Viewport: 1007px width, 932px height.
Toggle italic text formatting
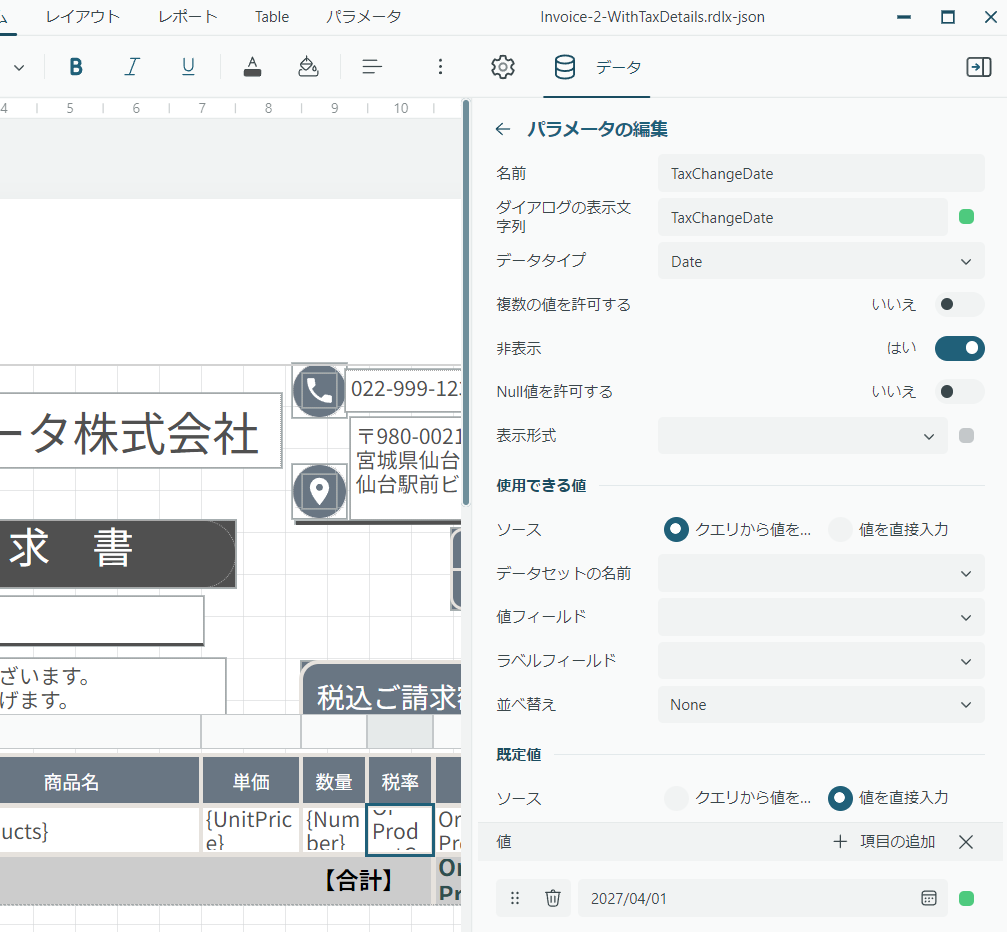click(x=132, y=67)
